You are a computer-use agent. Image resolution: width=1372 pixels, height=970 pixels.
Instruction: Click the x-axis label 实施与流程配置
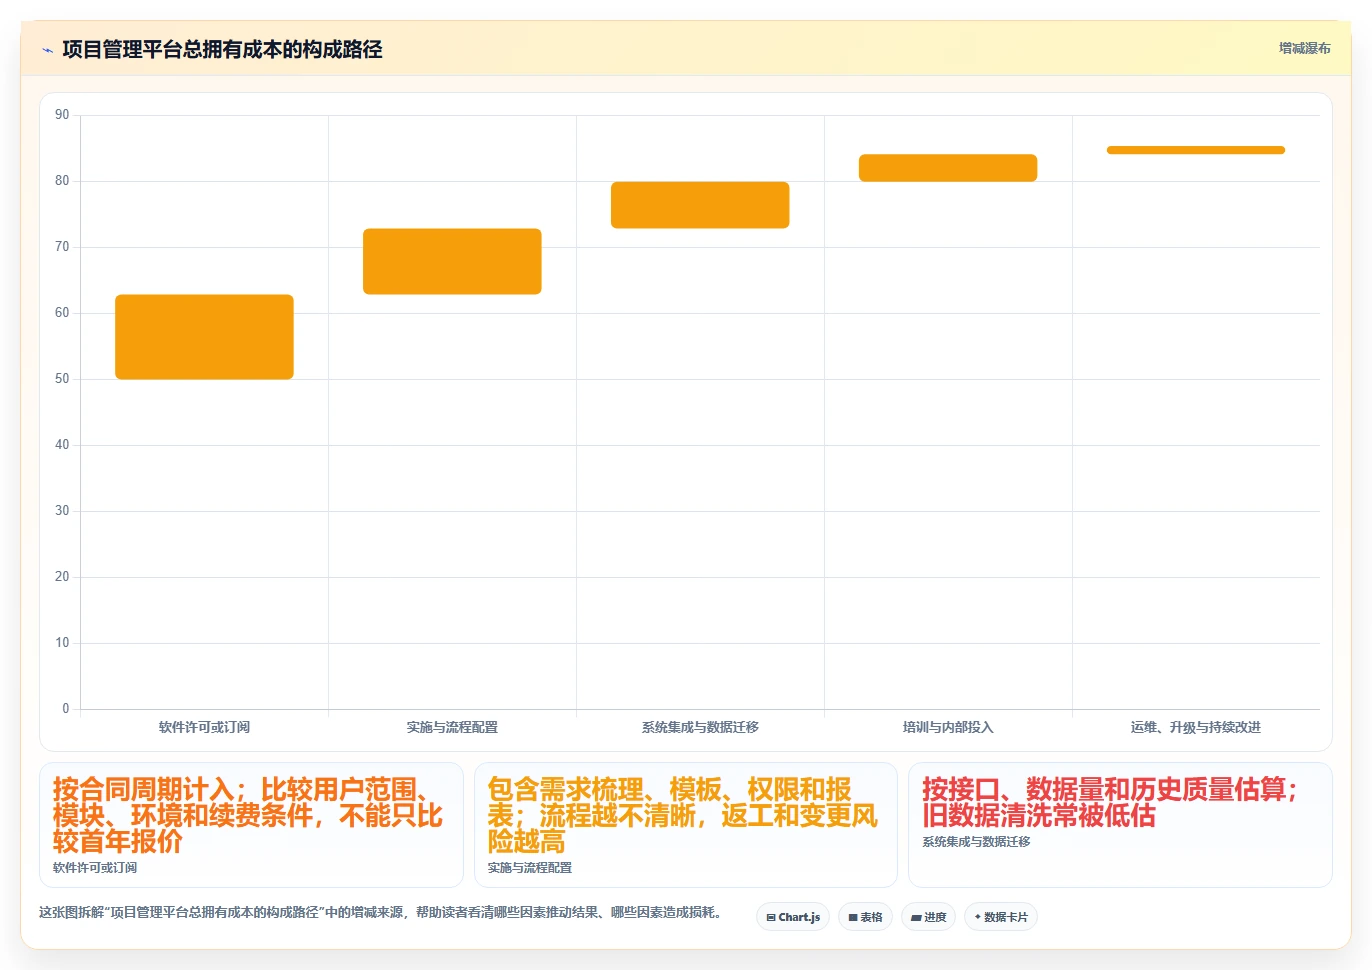(452, 727)
